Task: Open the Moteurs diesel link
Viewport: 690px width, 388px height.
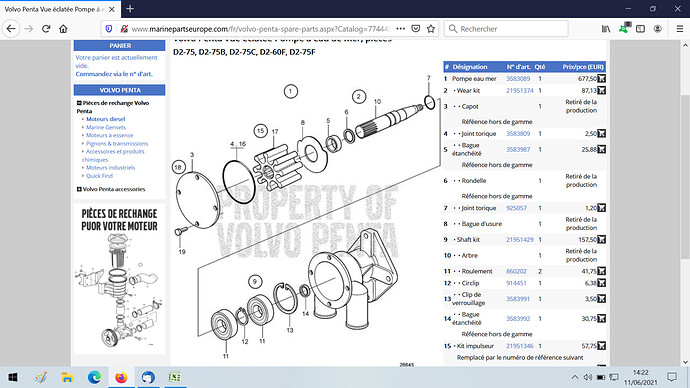Action: point(106,119)
